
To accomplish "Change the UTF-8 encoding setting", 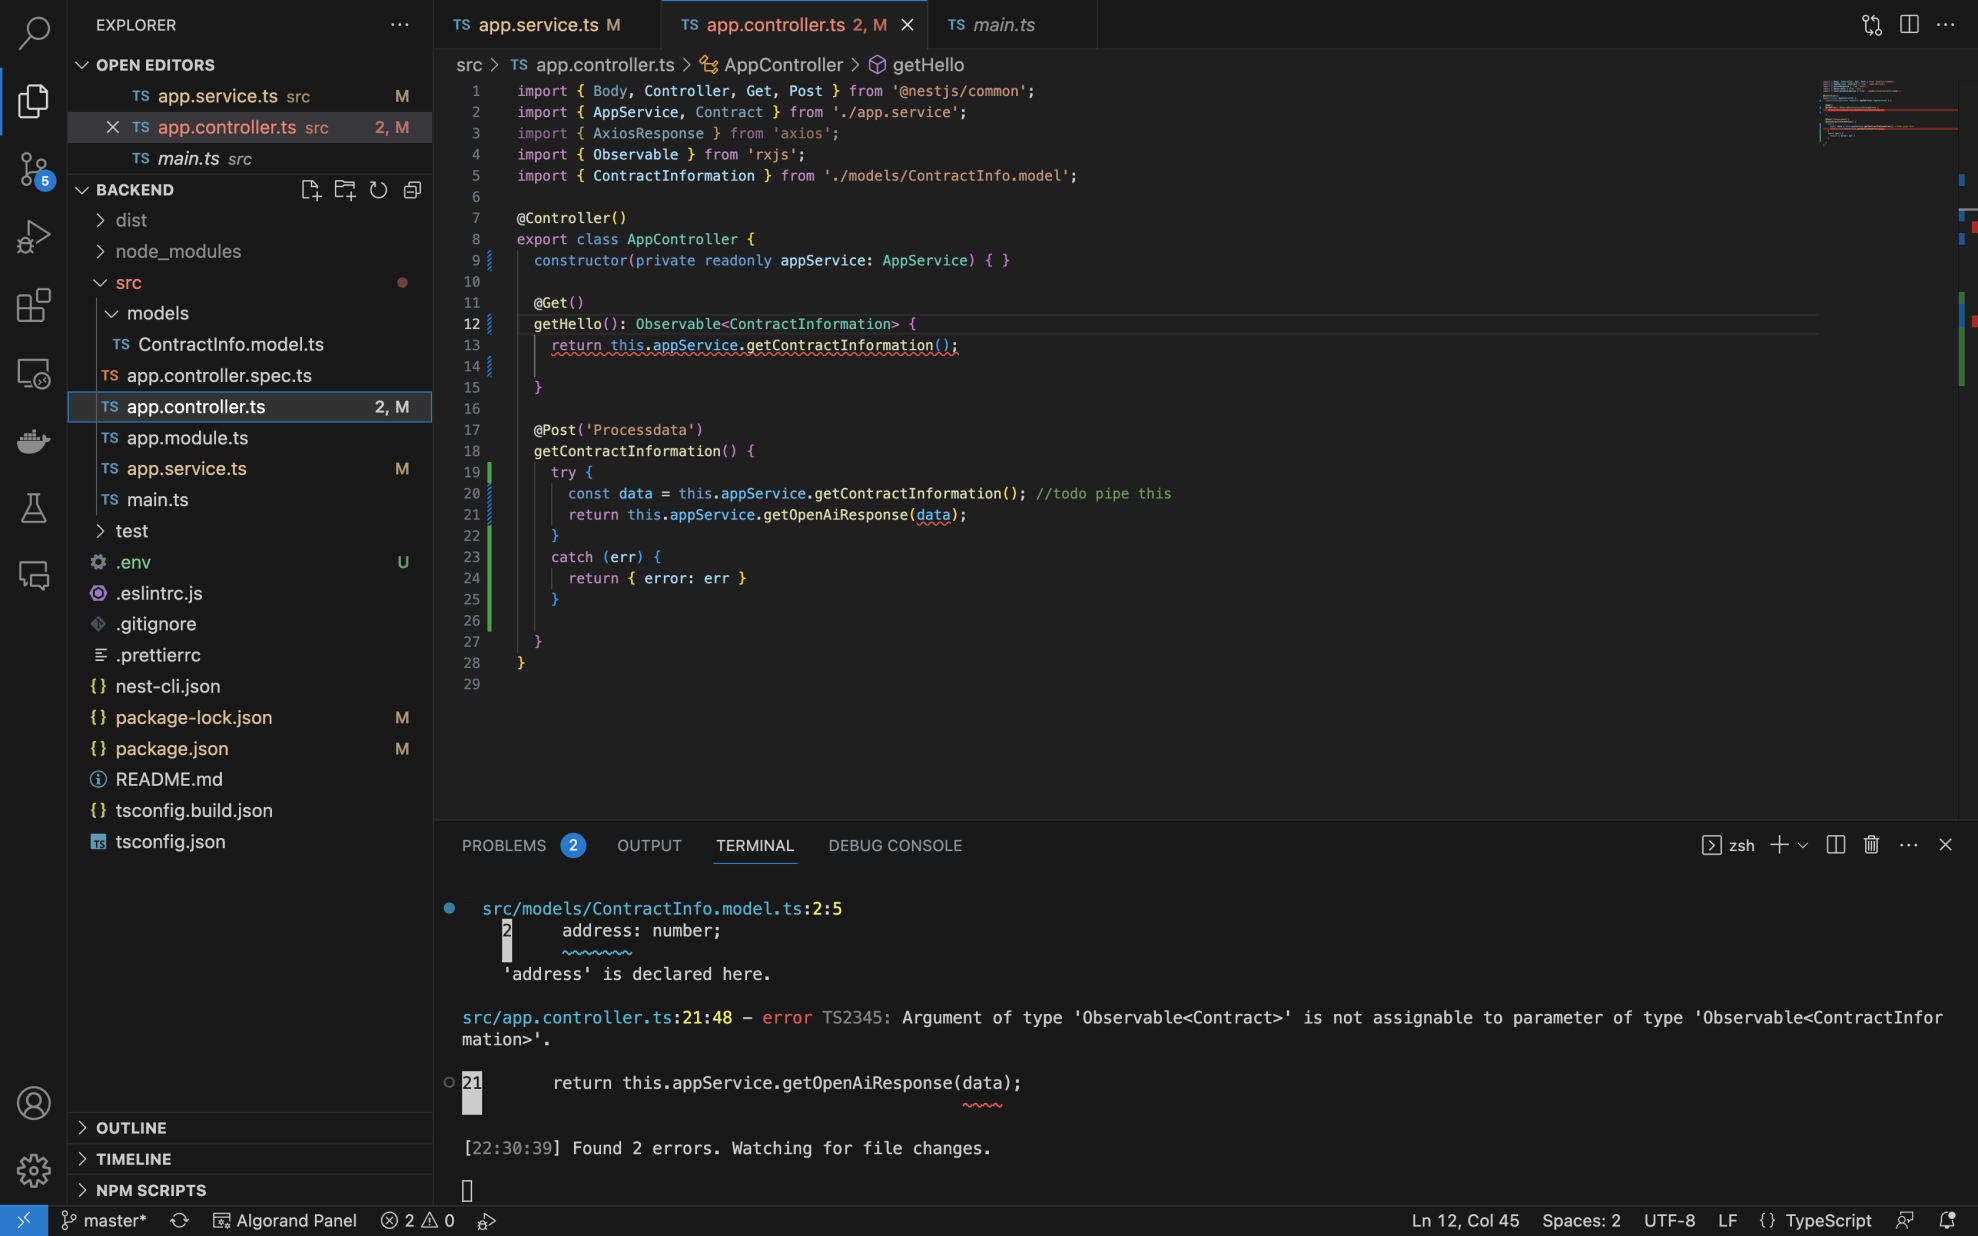I will (1669, 1220).
